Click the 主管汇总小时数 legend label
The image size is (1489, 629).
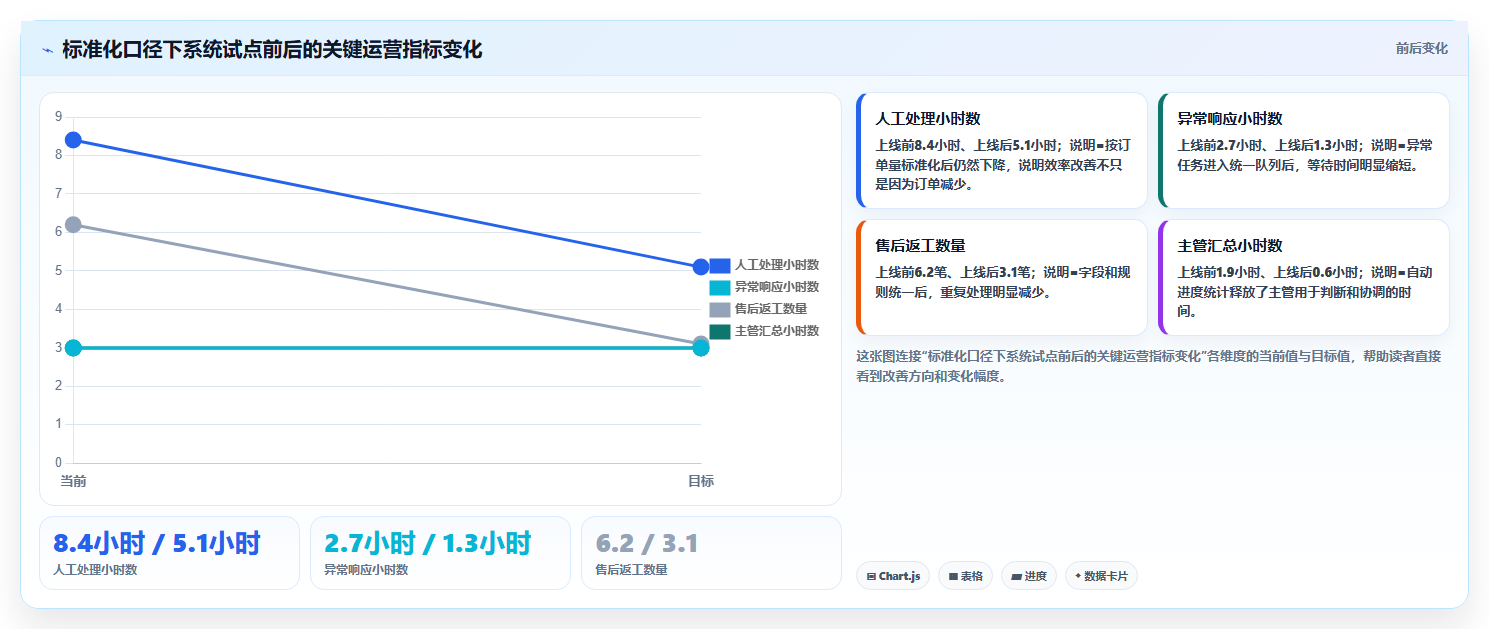coord(777,331)
